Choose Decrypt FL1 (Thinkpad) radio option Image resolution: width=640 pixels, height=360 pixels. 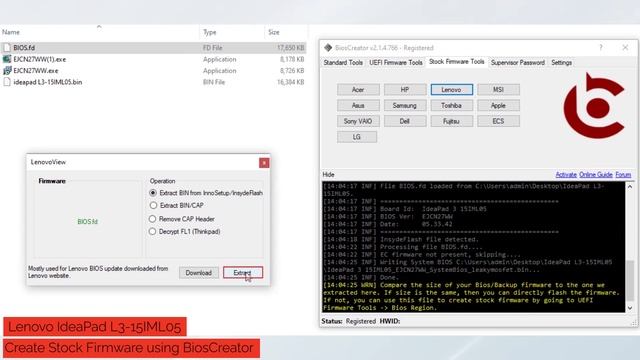153,231
